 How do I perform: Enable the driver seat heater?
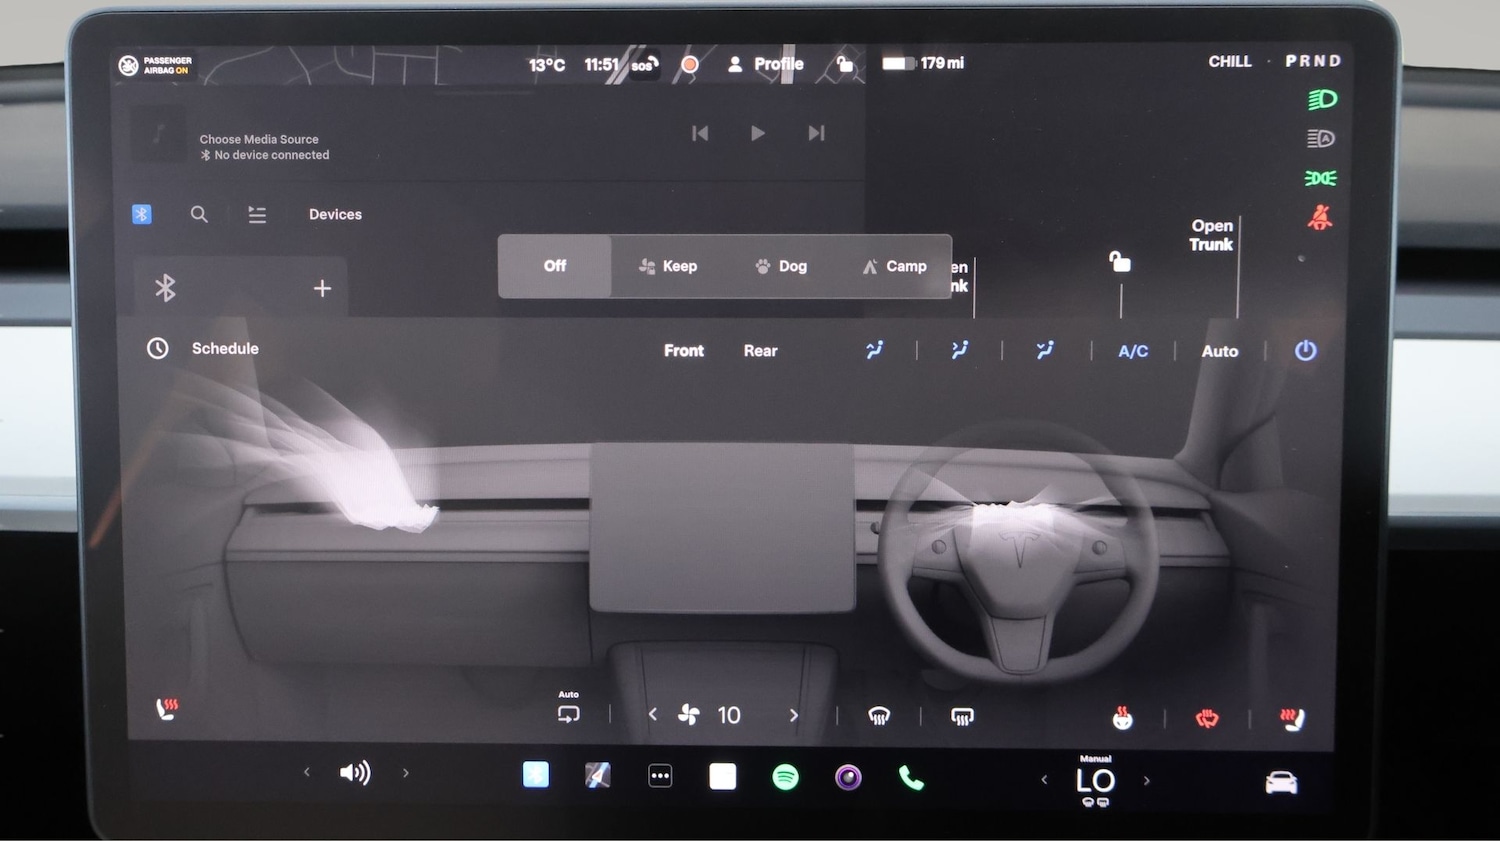[x=168, y=707]
